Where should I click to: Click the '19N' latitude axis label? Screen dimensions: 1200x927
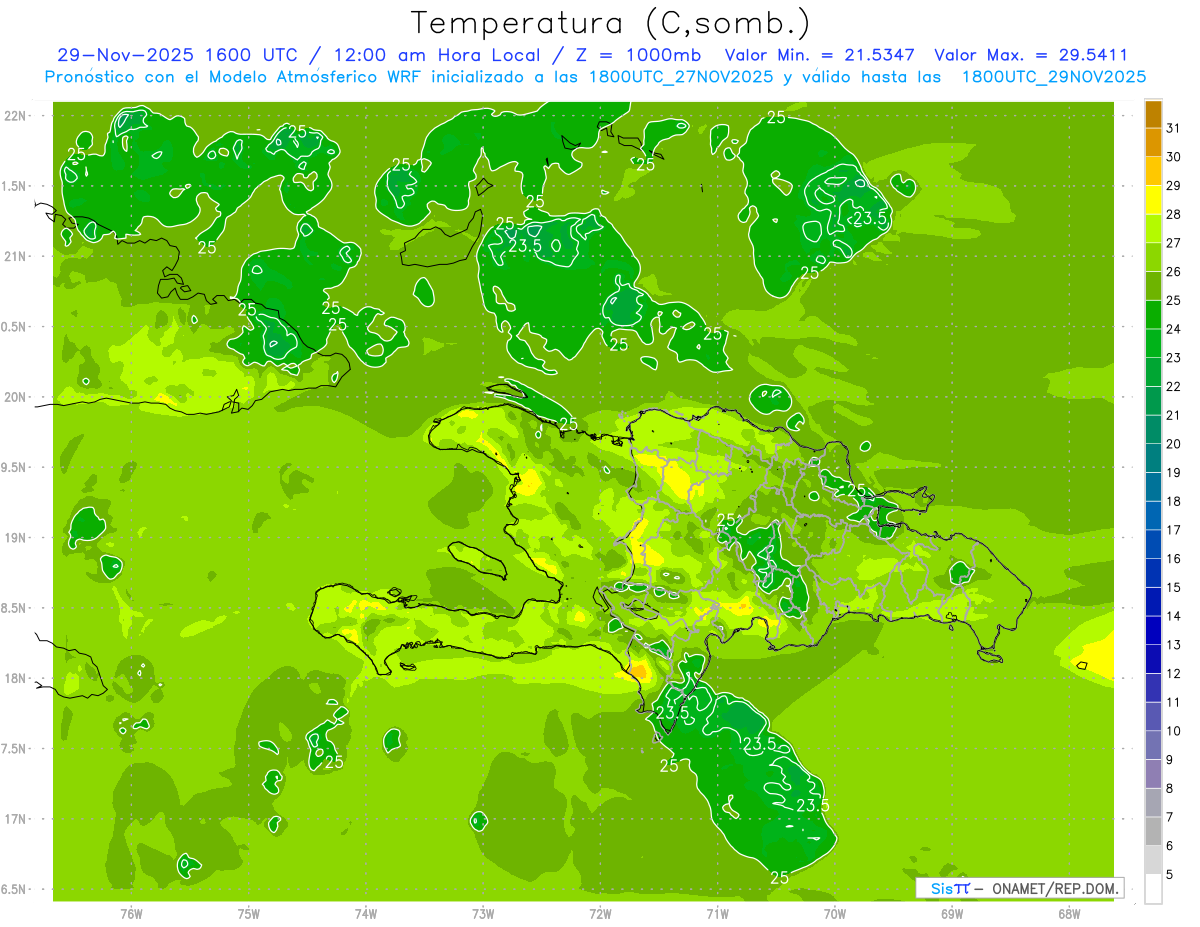tap(16, 538)
